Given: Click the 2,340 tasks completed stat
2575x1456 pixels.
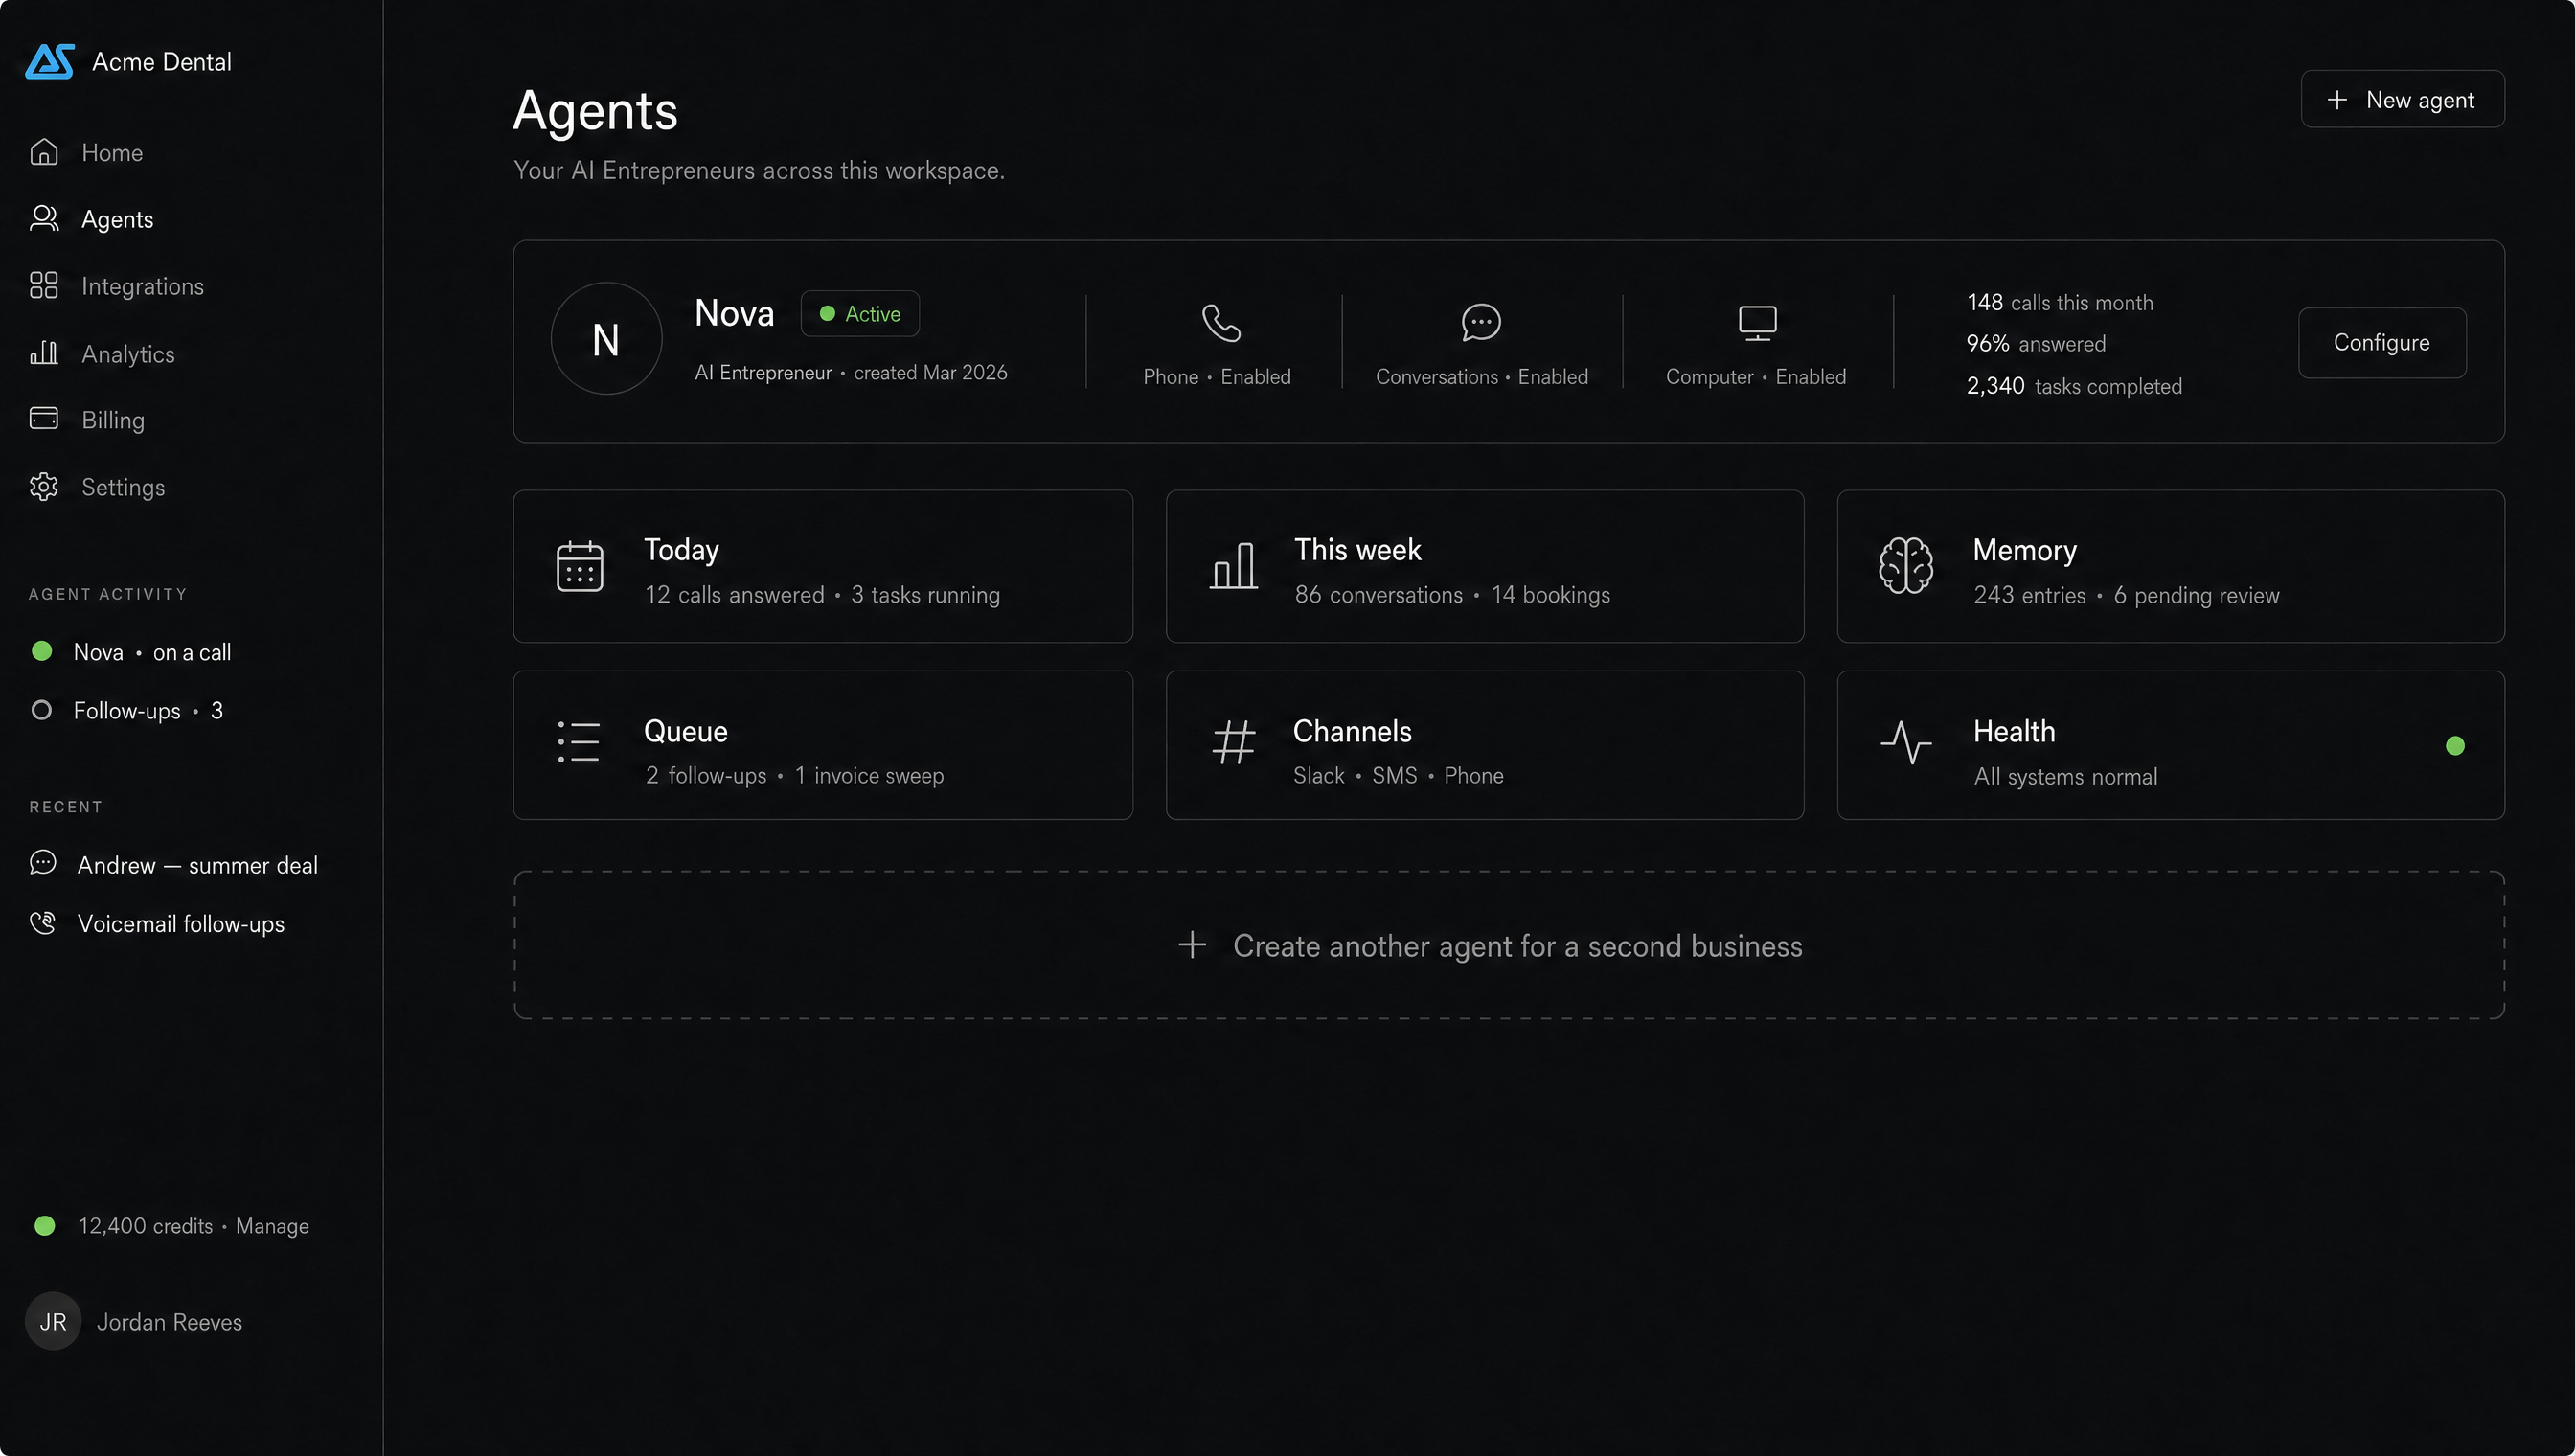Looking at the screenshot, I should coord(2074,386).
